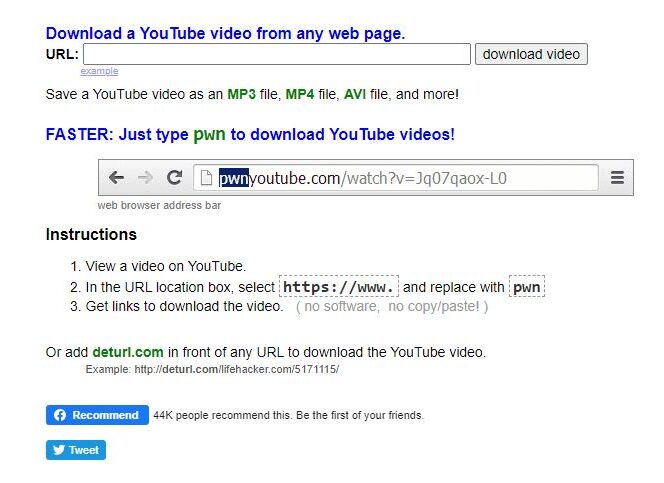Image resolution: width=664 pixels, height=483 pixels.
Task: Click the hamburger menu icon in browser image
Action: point(617,177)
